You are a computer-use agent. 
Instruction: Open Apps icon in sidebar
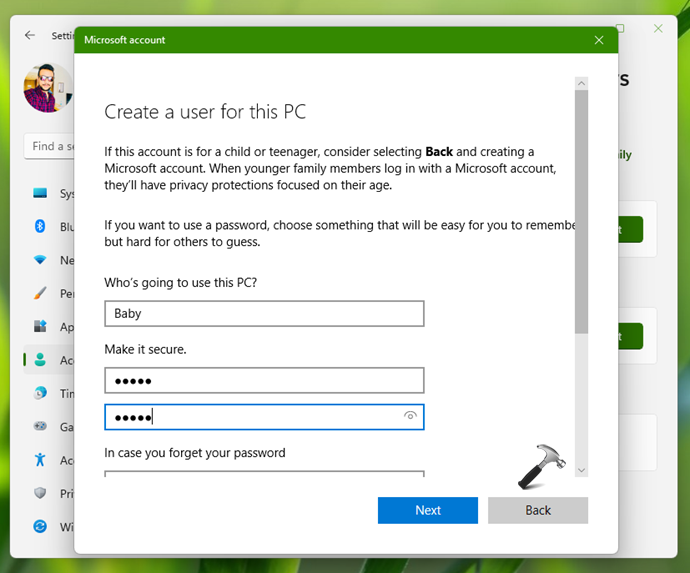point(40,326)
